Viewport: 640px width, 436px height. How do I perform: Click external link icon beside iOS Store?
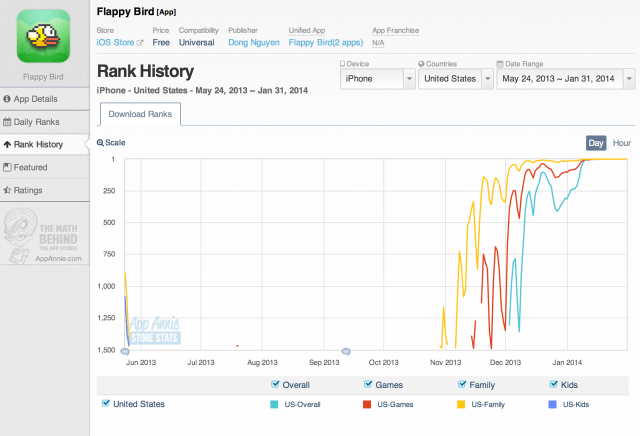[140, 43]
